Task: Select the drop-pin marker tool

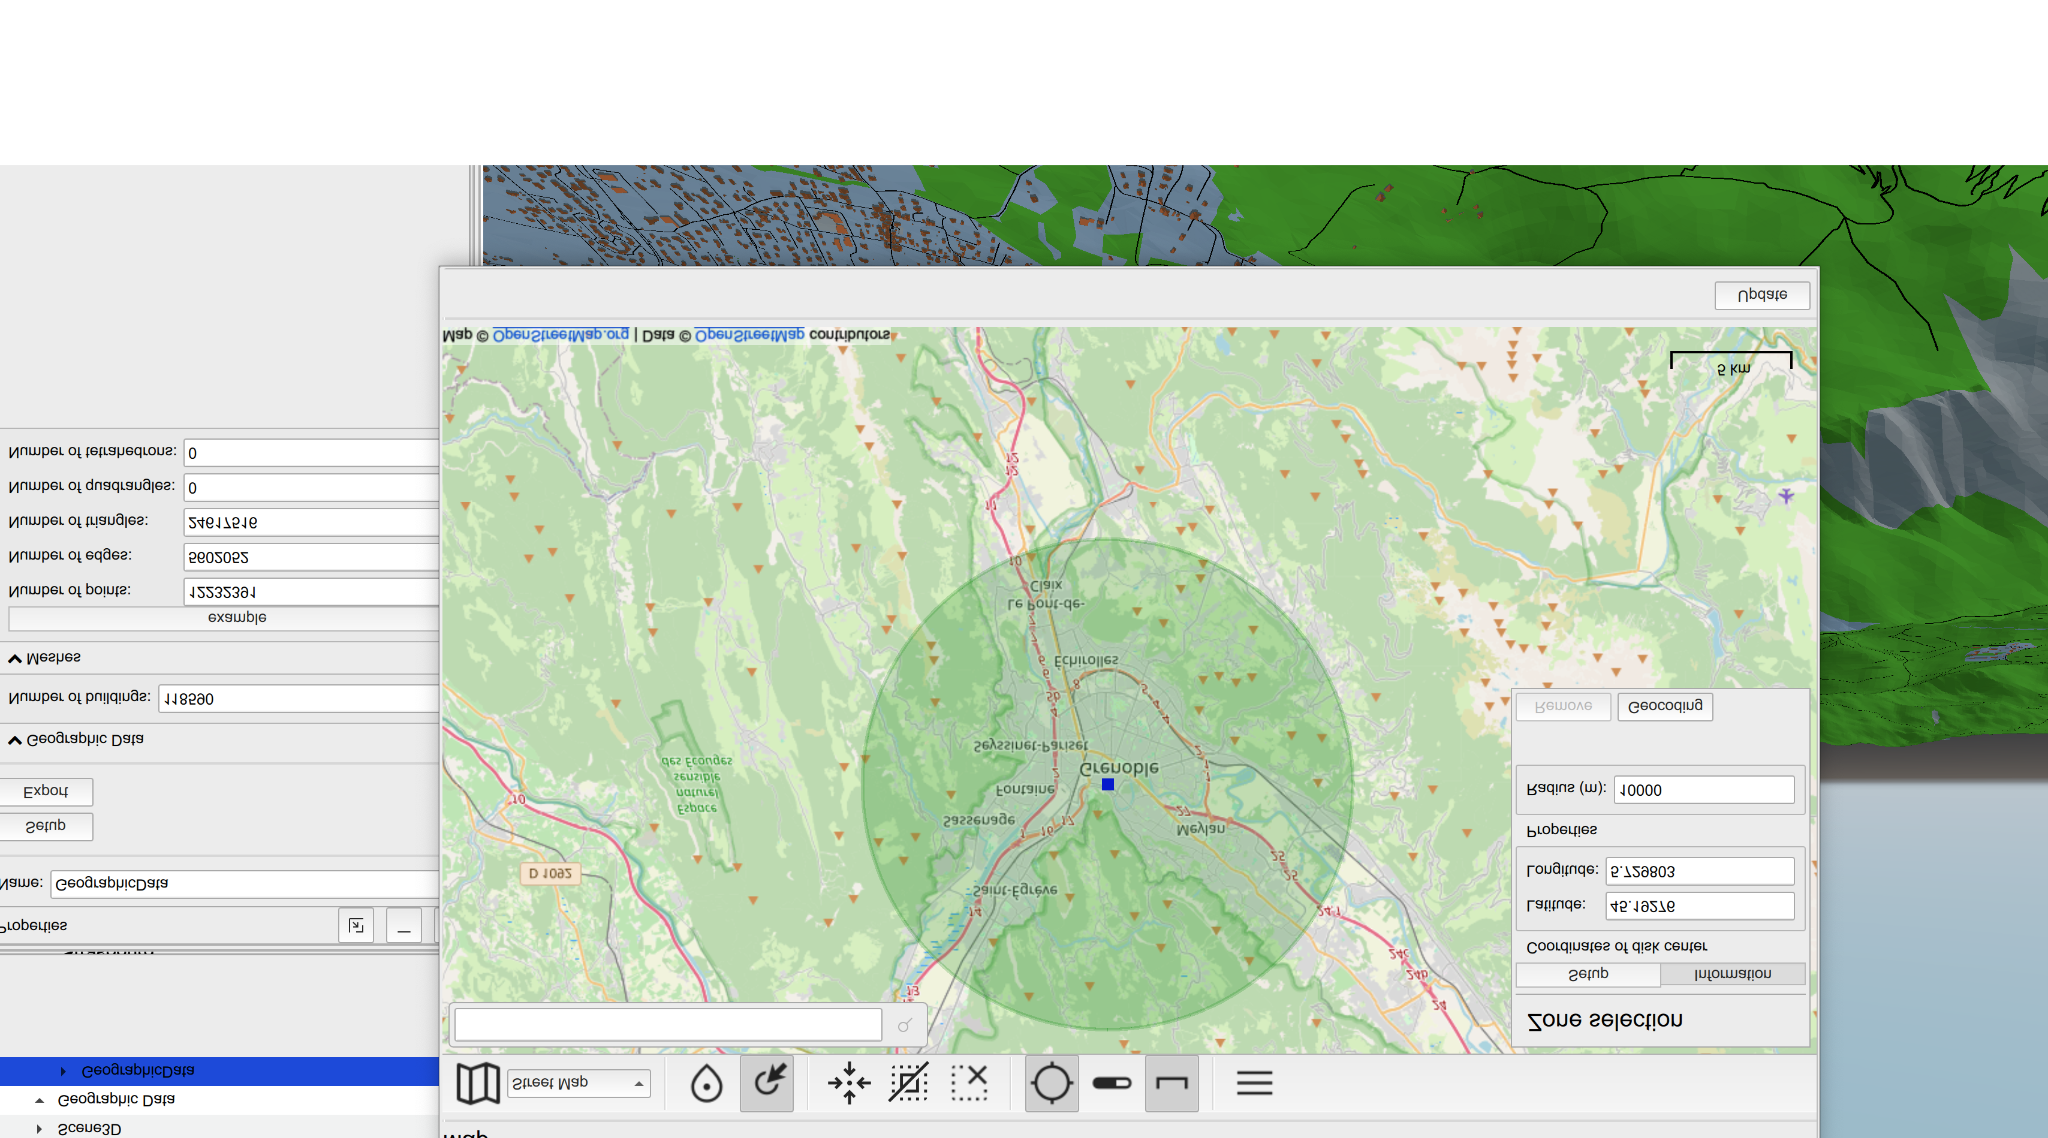Action: click(706, 1082)
